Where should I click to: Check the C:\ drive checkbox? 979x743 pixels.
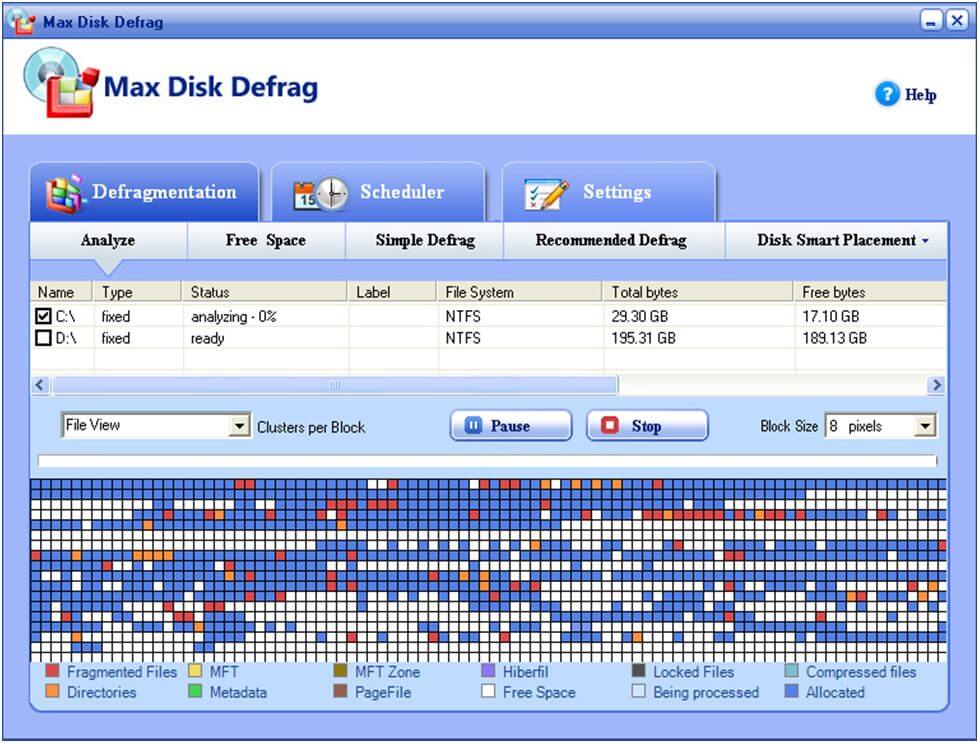point(43,316)
